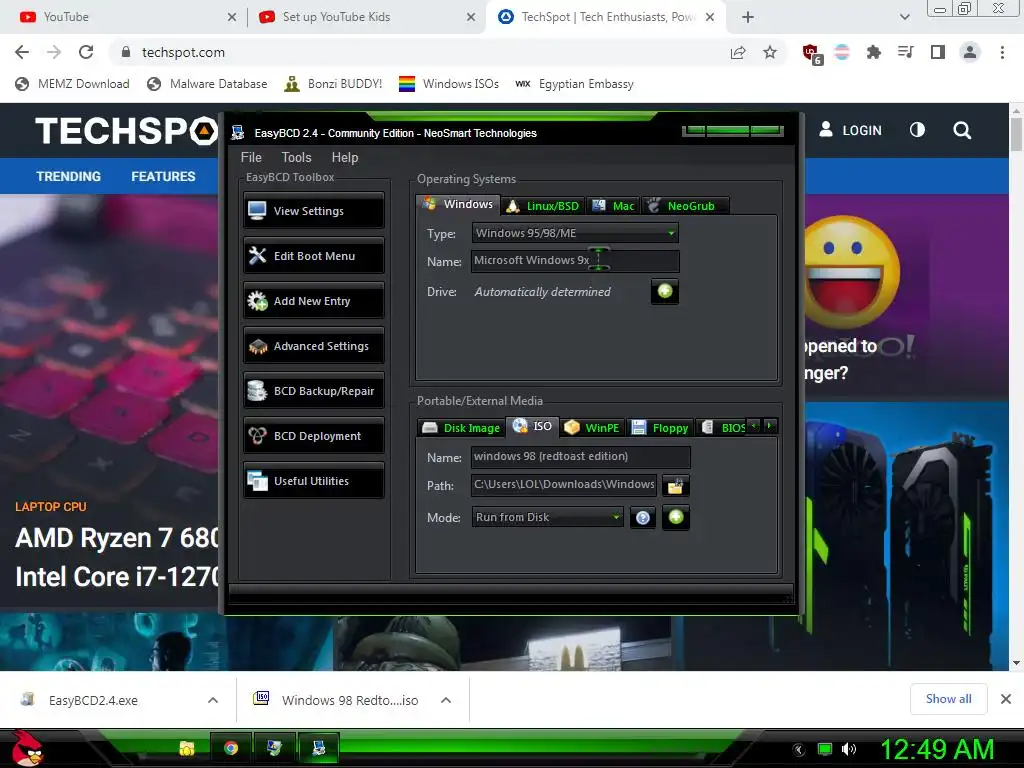Select the Windows operating systems tab

pyautogui.click(x=458, y=204)
